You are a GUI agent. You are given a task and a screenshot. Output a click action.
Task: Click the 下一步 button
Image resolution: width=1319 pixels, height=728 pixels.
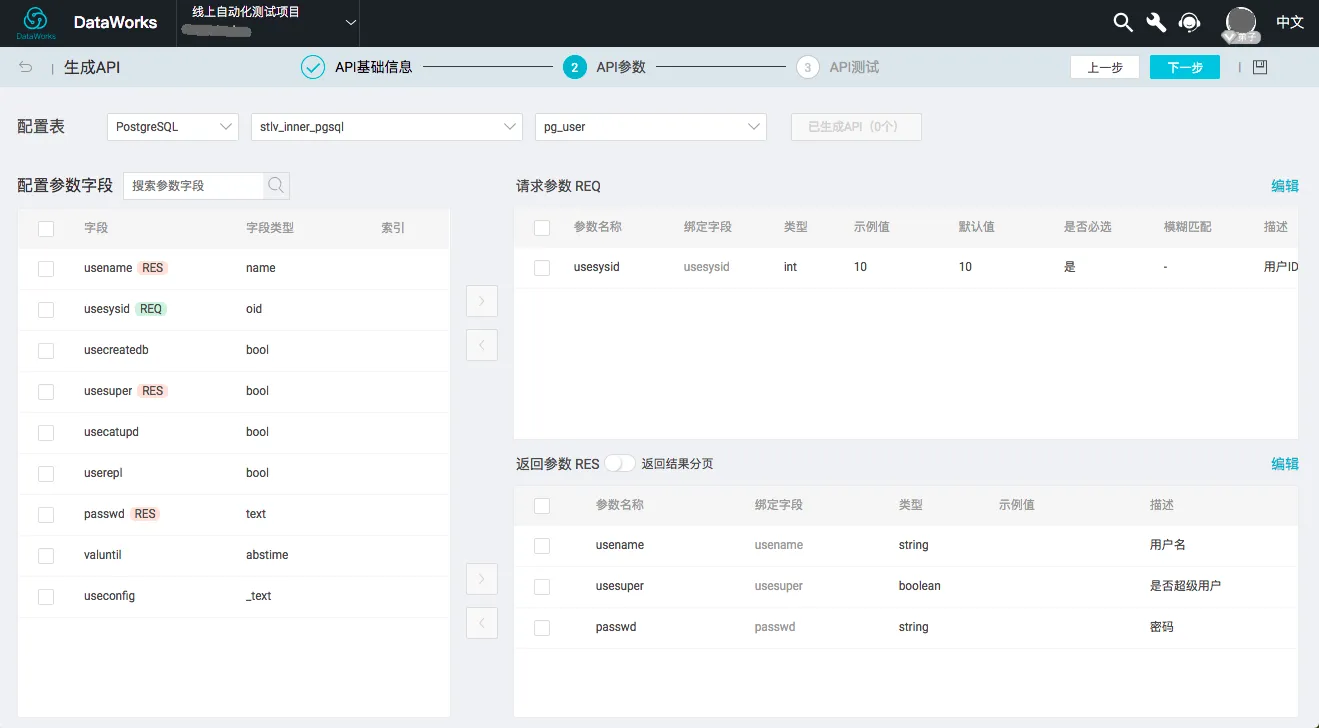point(1185,67)
